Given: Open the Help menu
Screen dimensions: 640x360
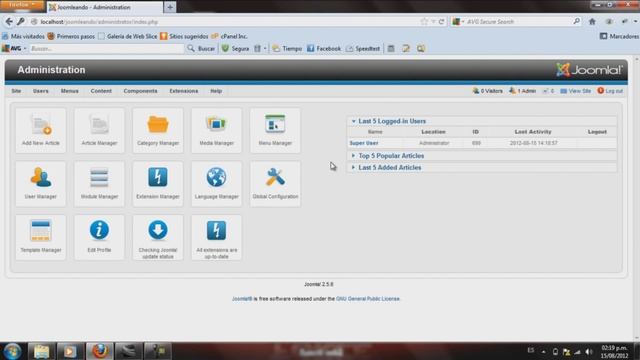Looking at the screenshot, I should tap(216, 91).
